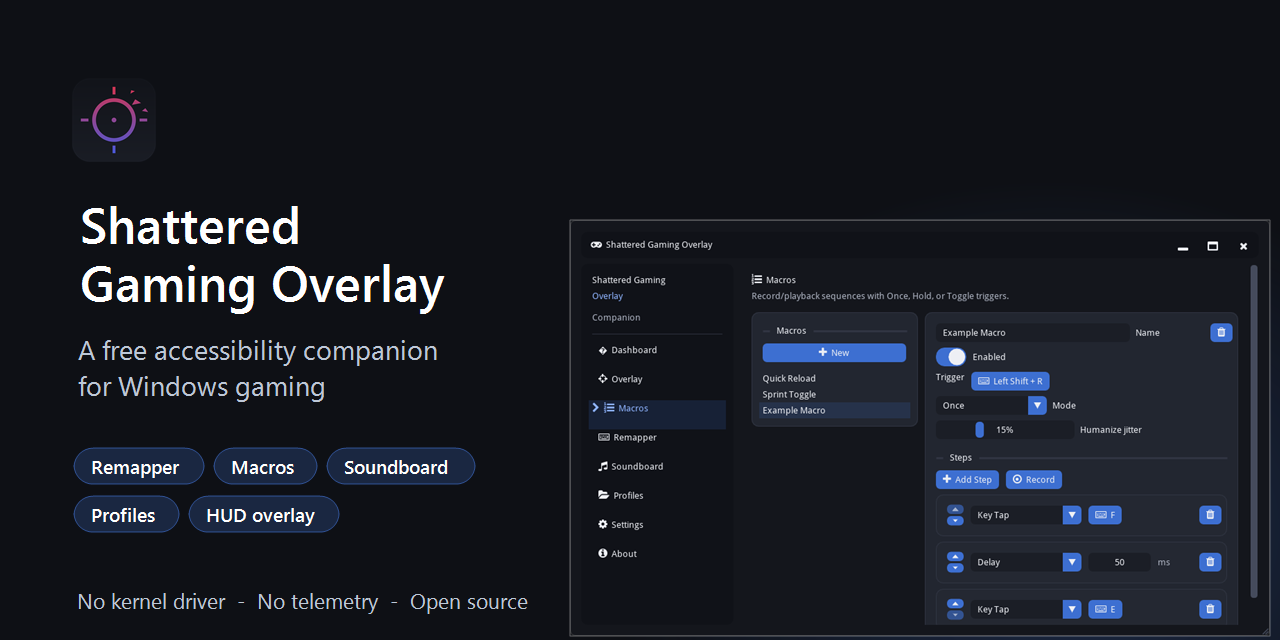
Task: Create a macro with the New button
Action: point(834,353)
